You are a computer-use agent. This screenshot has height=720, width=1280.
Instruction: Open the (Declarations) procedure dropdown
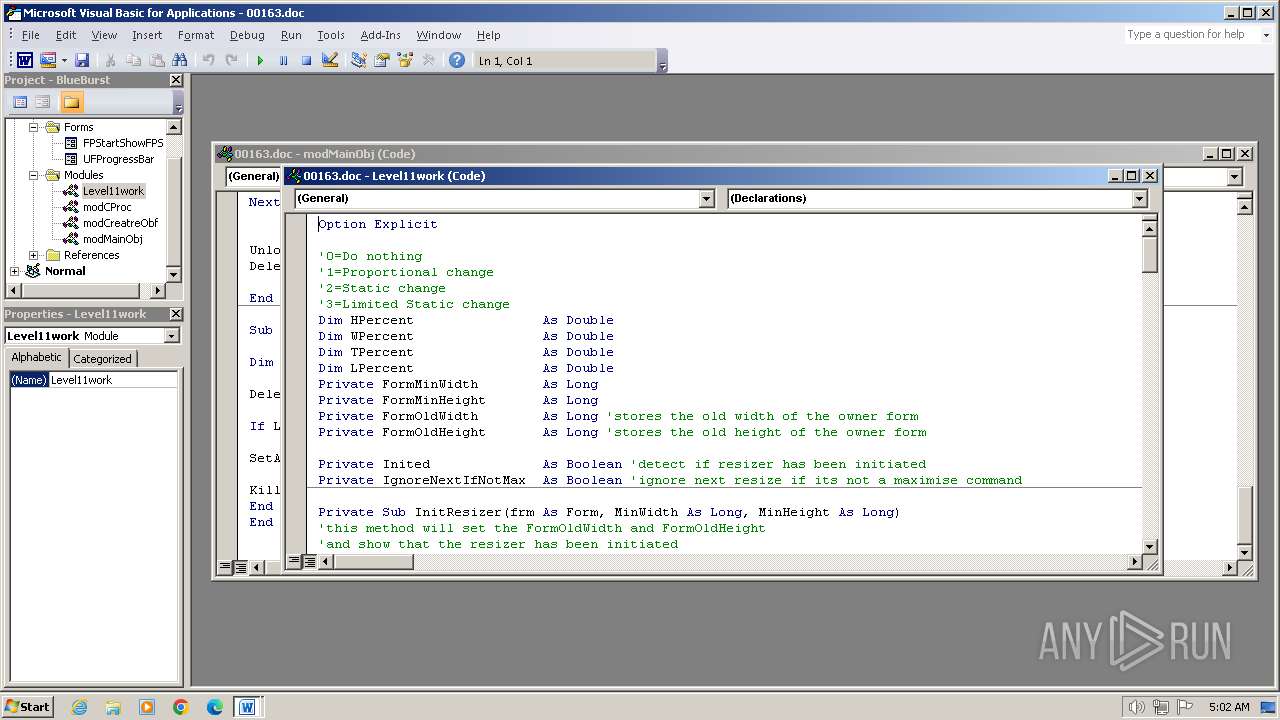(x=1139, y=198)
